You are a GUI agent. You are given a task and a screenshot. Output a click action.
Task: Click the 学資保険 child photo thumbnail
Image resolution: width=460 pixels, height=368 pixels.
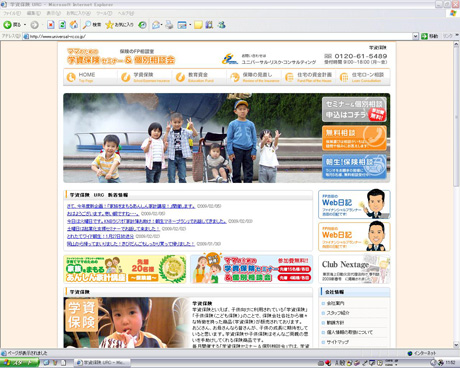[x=126, y=323]
